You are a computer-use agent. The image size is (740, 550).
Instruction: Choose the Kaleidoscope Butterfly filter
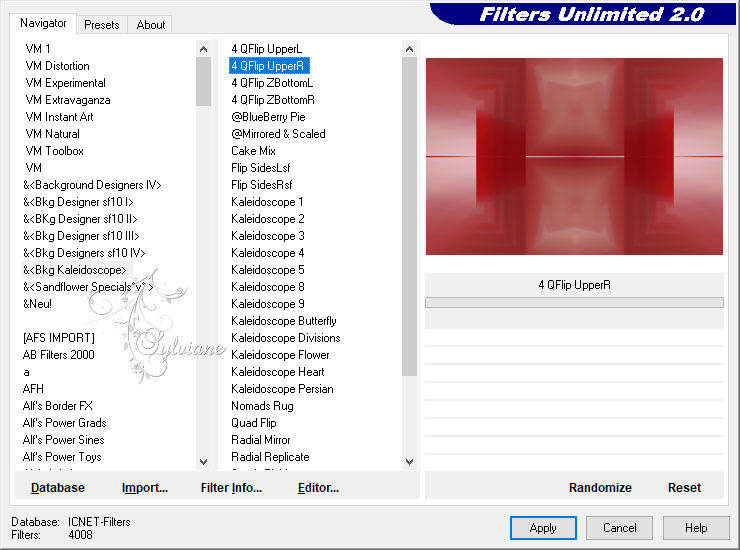pyautogui.click(x=284, y=321)
